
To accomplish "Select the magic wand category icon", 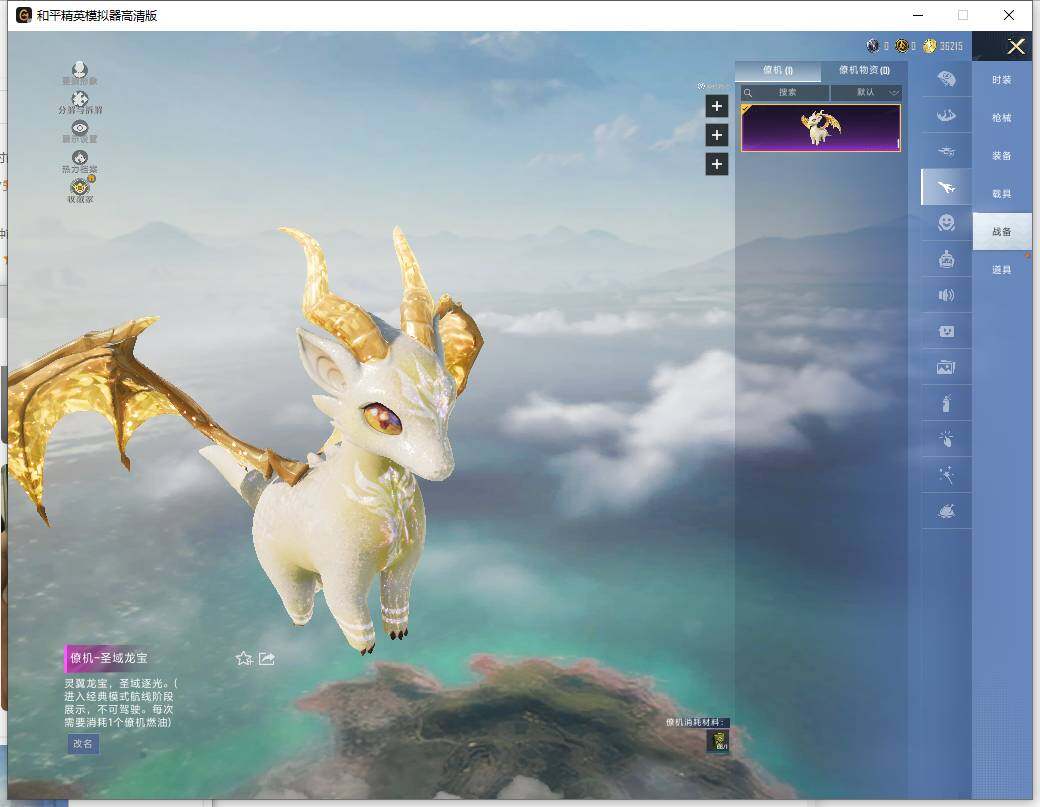I will coord(946,475).
